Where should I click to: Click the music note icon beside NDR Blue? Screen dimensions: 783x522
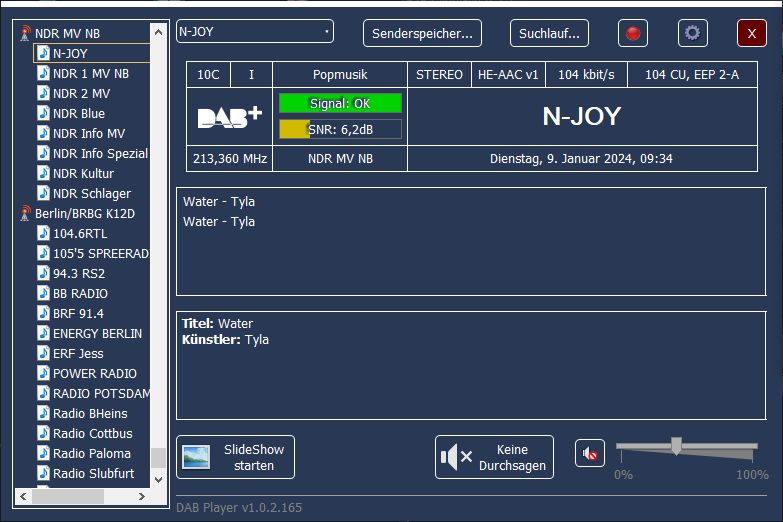tap(43, 113)
